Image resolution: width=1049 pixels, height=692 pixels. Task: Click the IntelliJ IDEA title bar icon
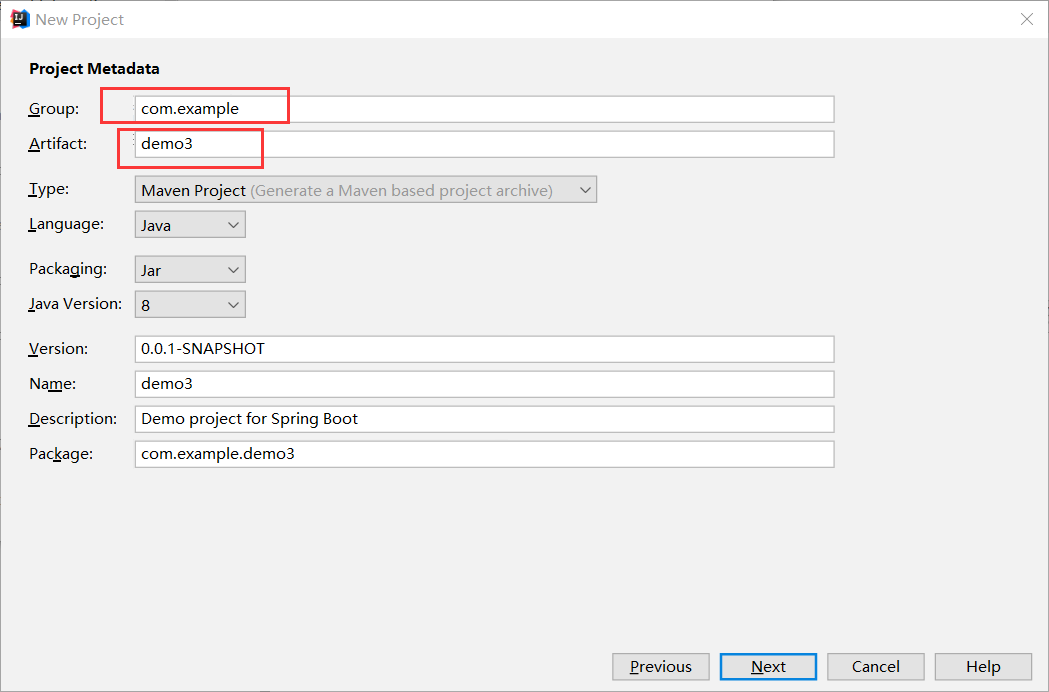[x=20, y=19]
